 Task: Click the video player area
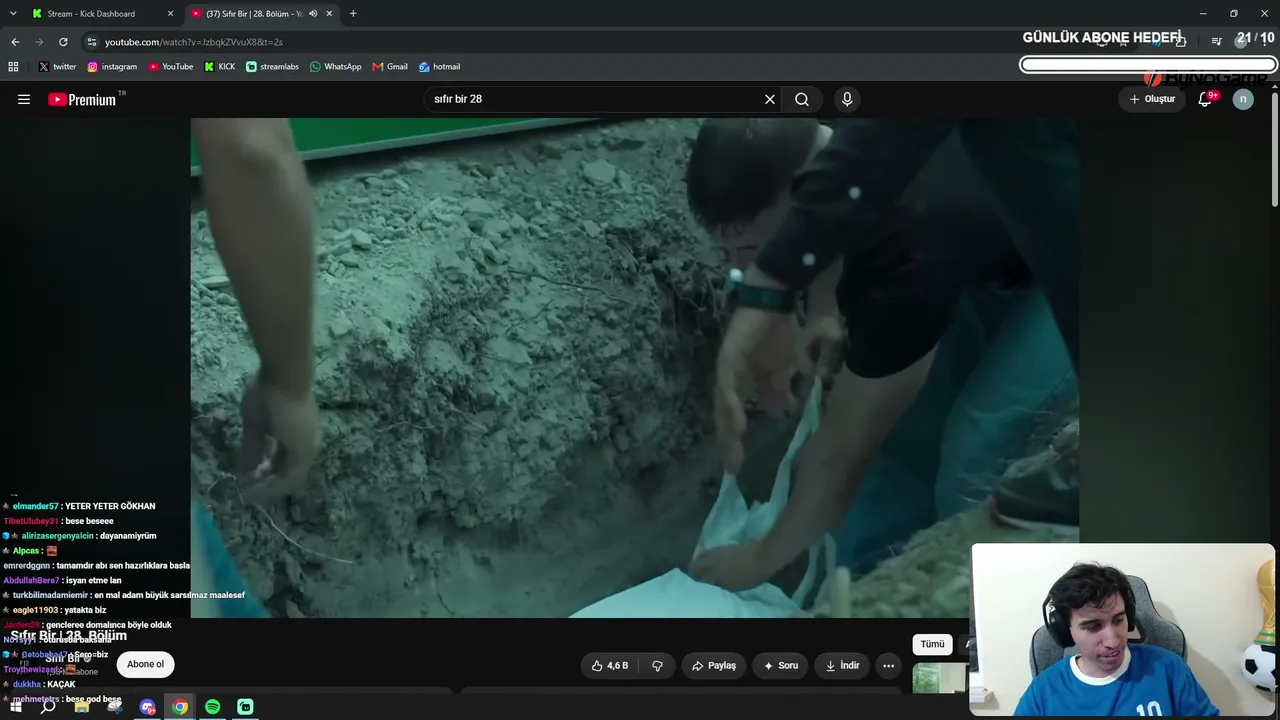coord(634,368)
